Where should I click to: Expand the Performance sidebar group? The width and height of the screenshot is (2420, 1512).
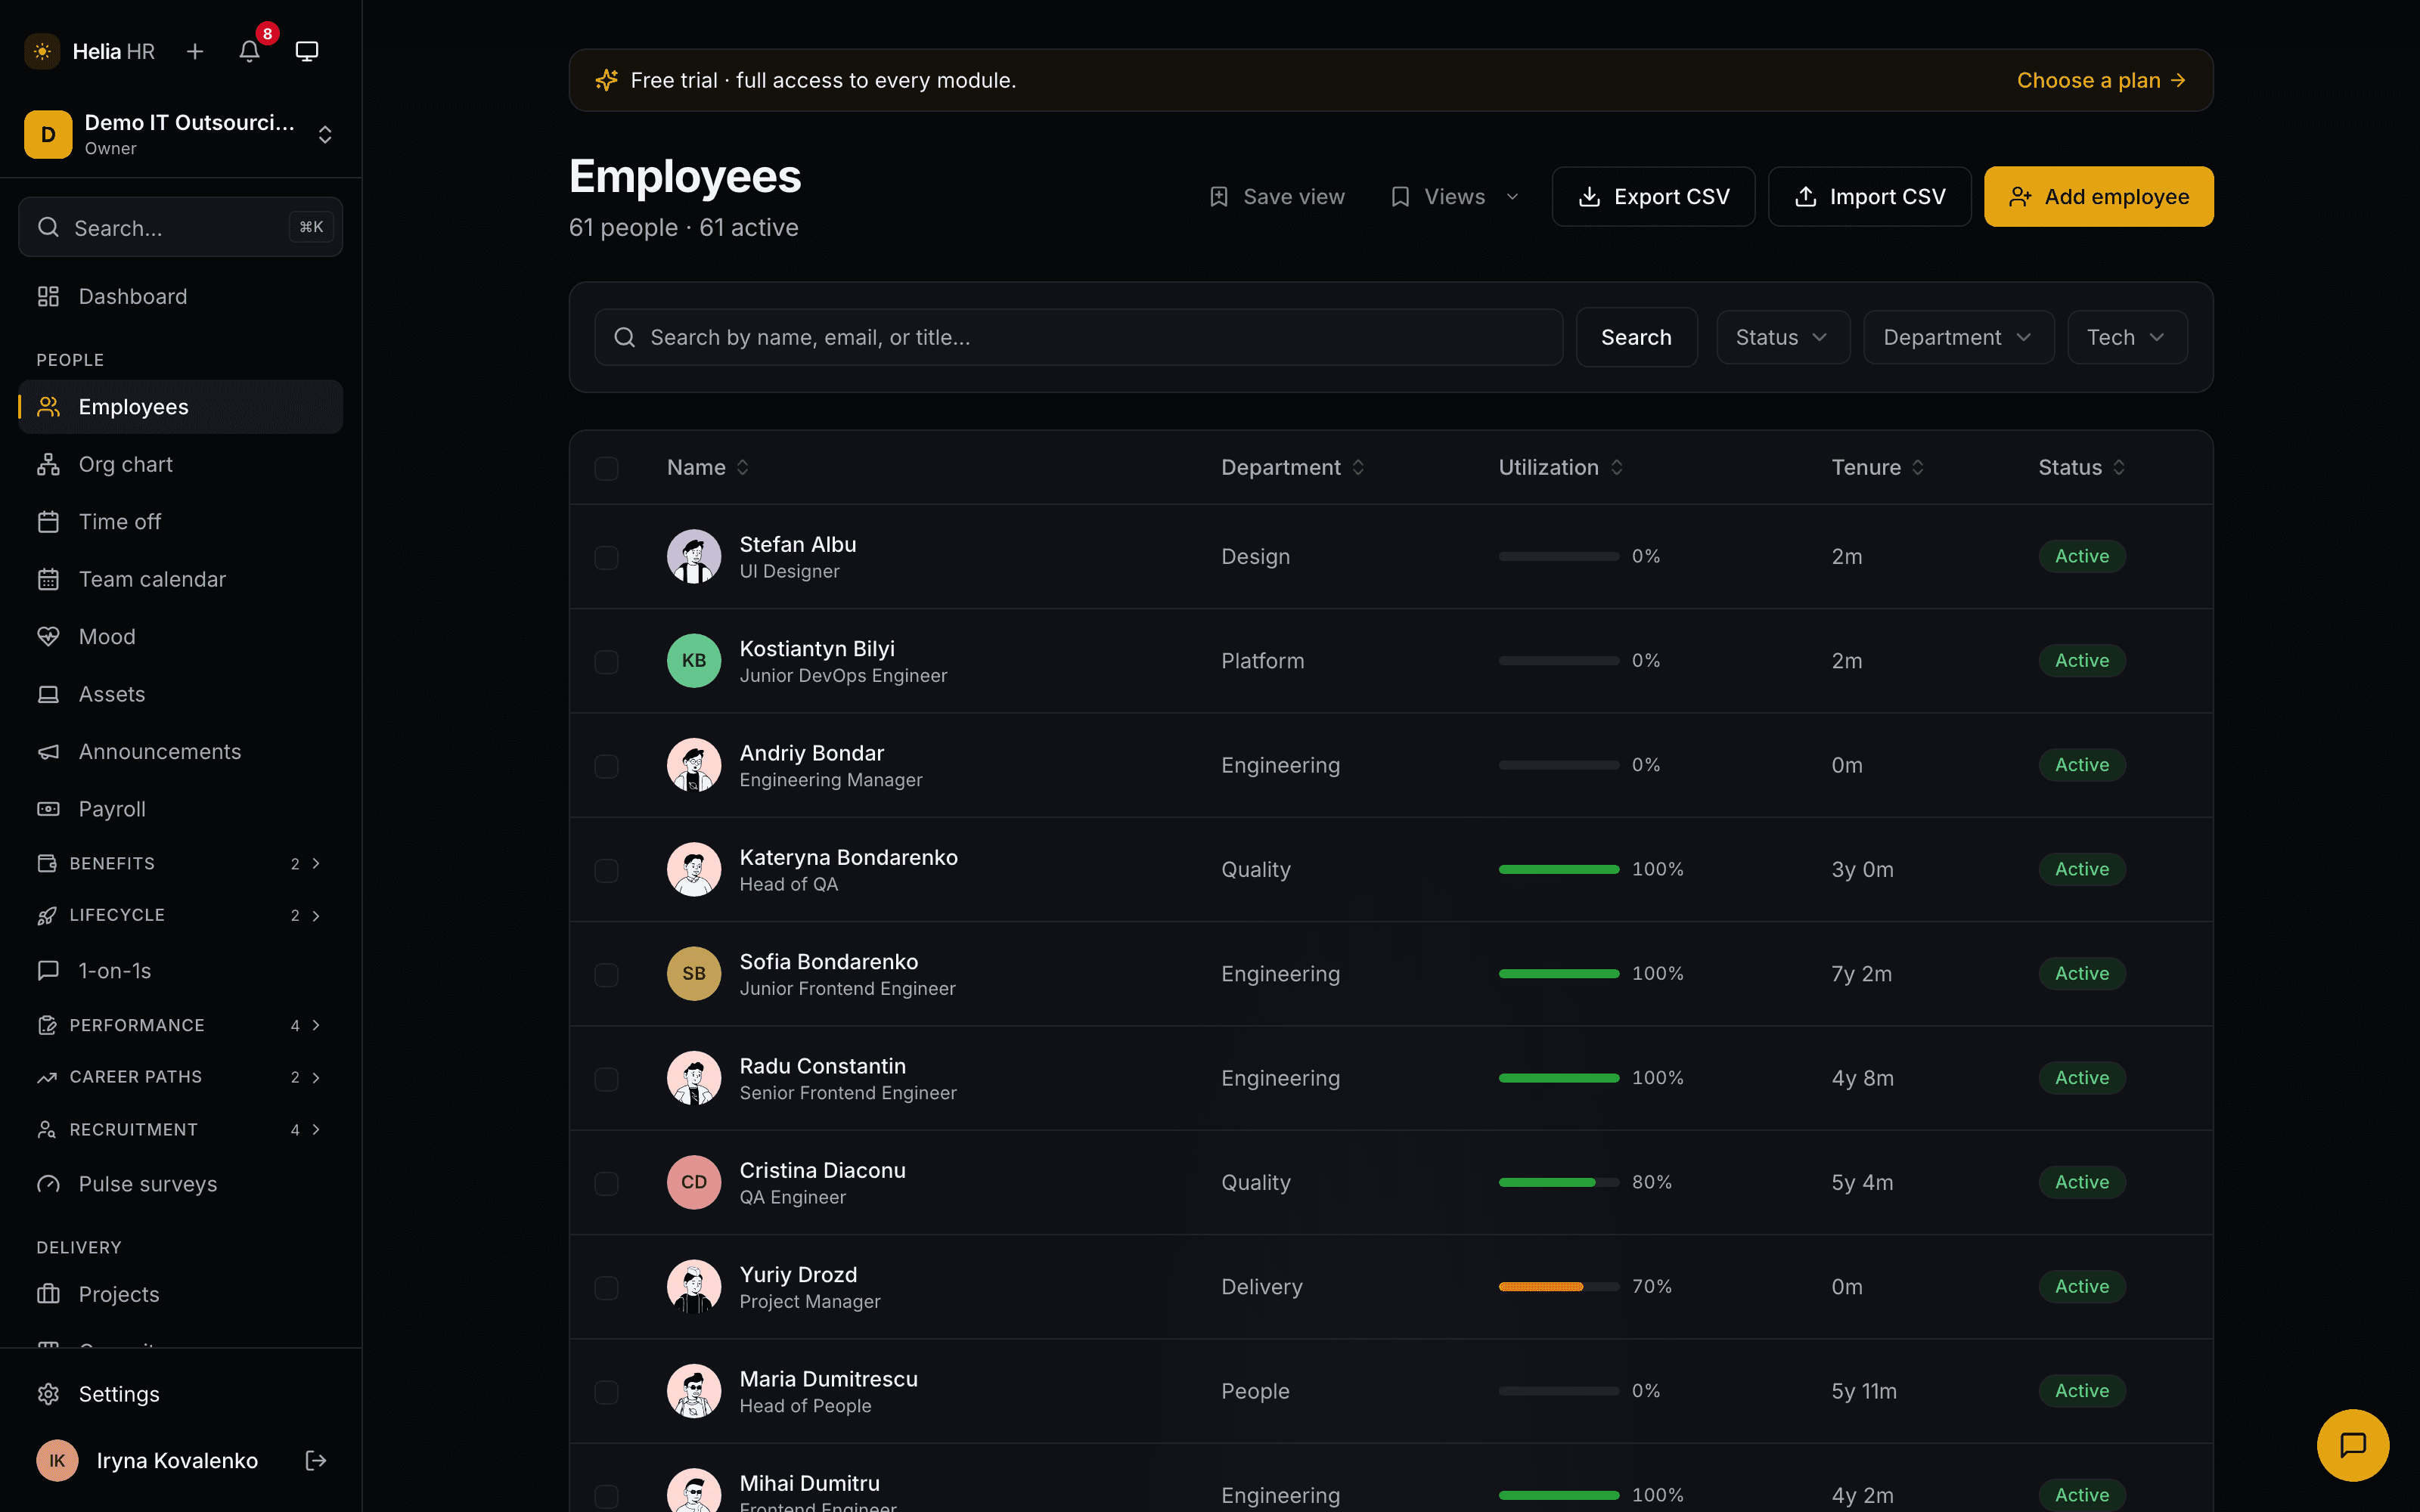click(x=181, y=1025)
